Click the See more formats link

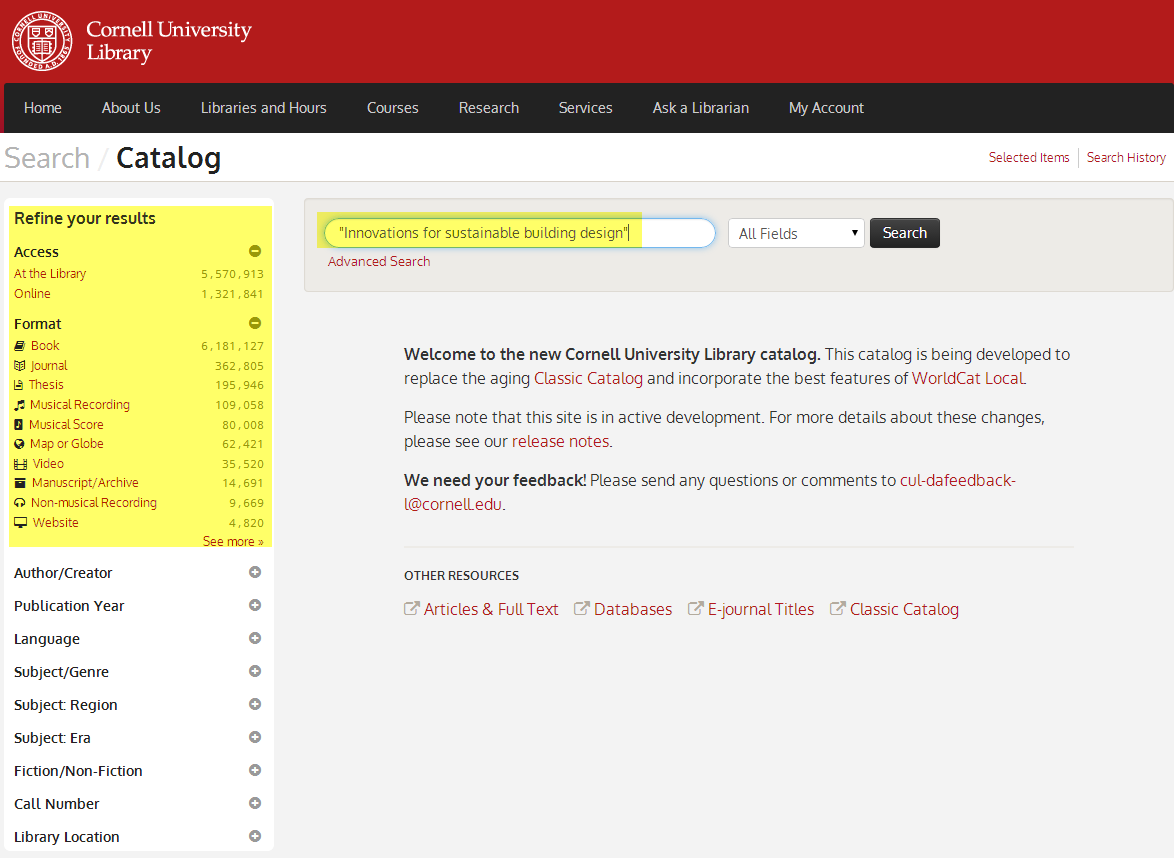(233, 541)
